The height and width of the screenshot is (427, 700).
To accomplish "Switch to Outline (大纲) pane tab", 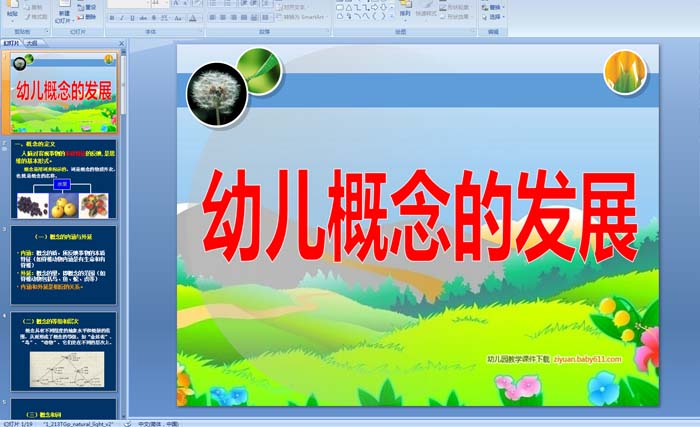I will click(31, 43).
